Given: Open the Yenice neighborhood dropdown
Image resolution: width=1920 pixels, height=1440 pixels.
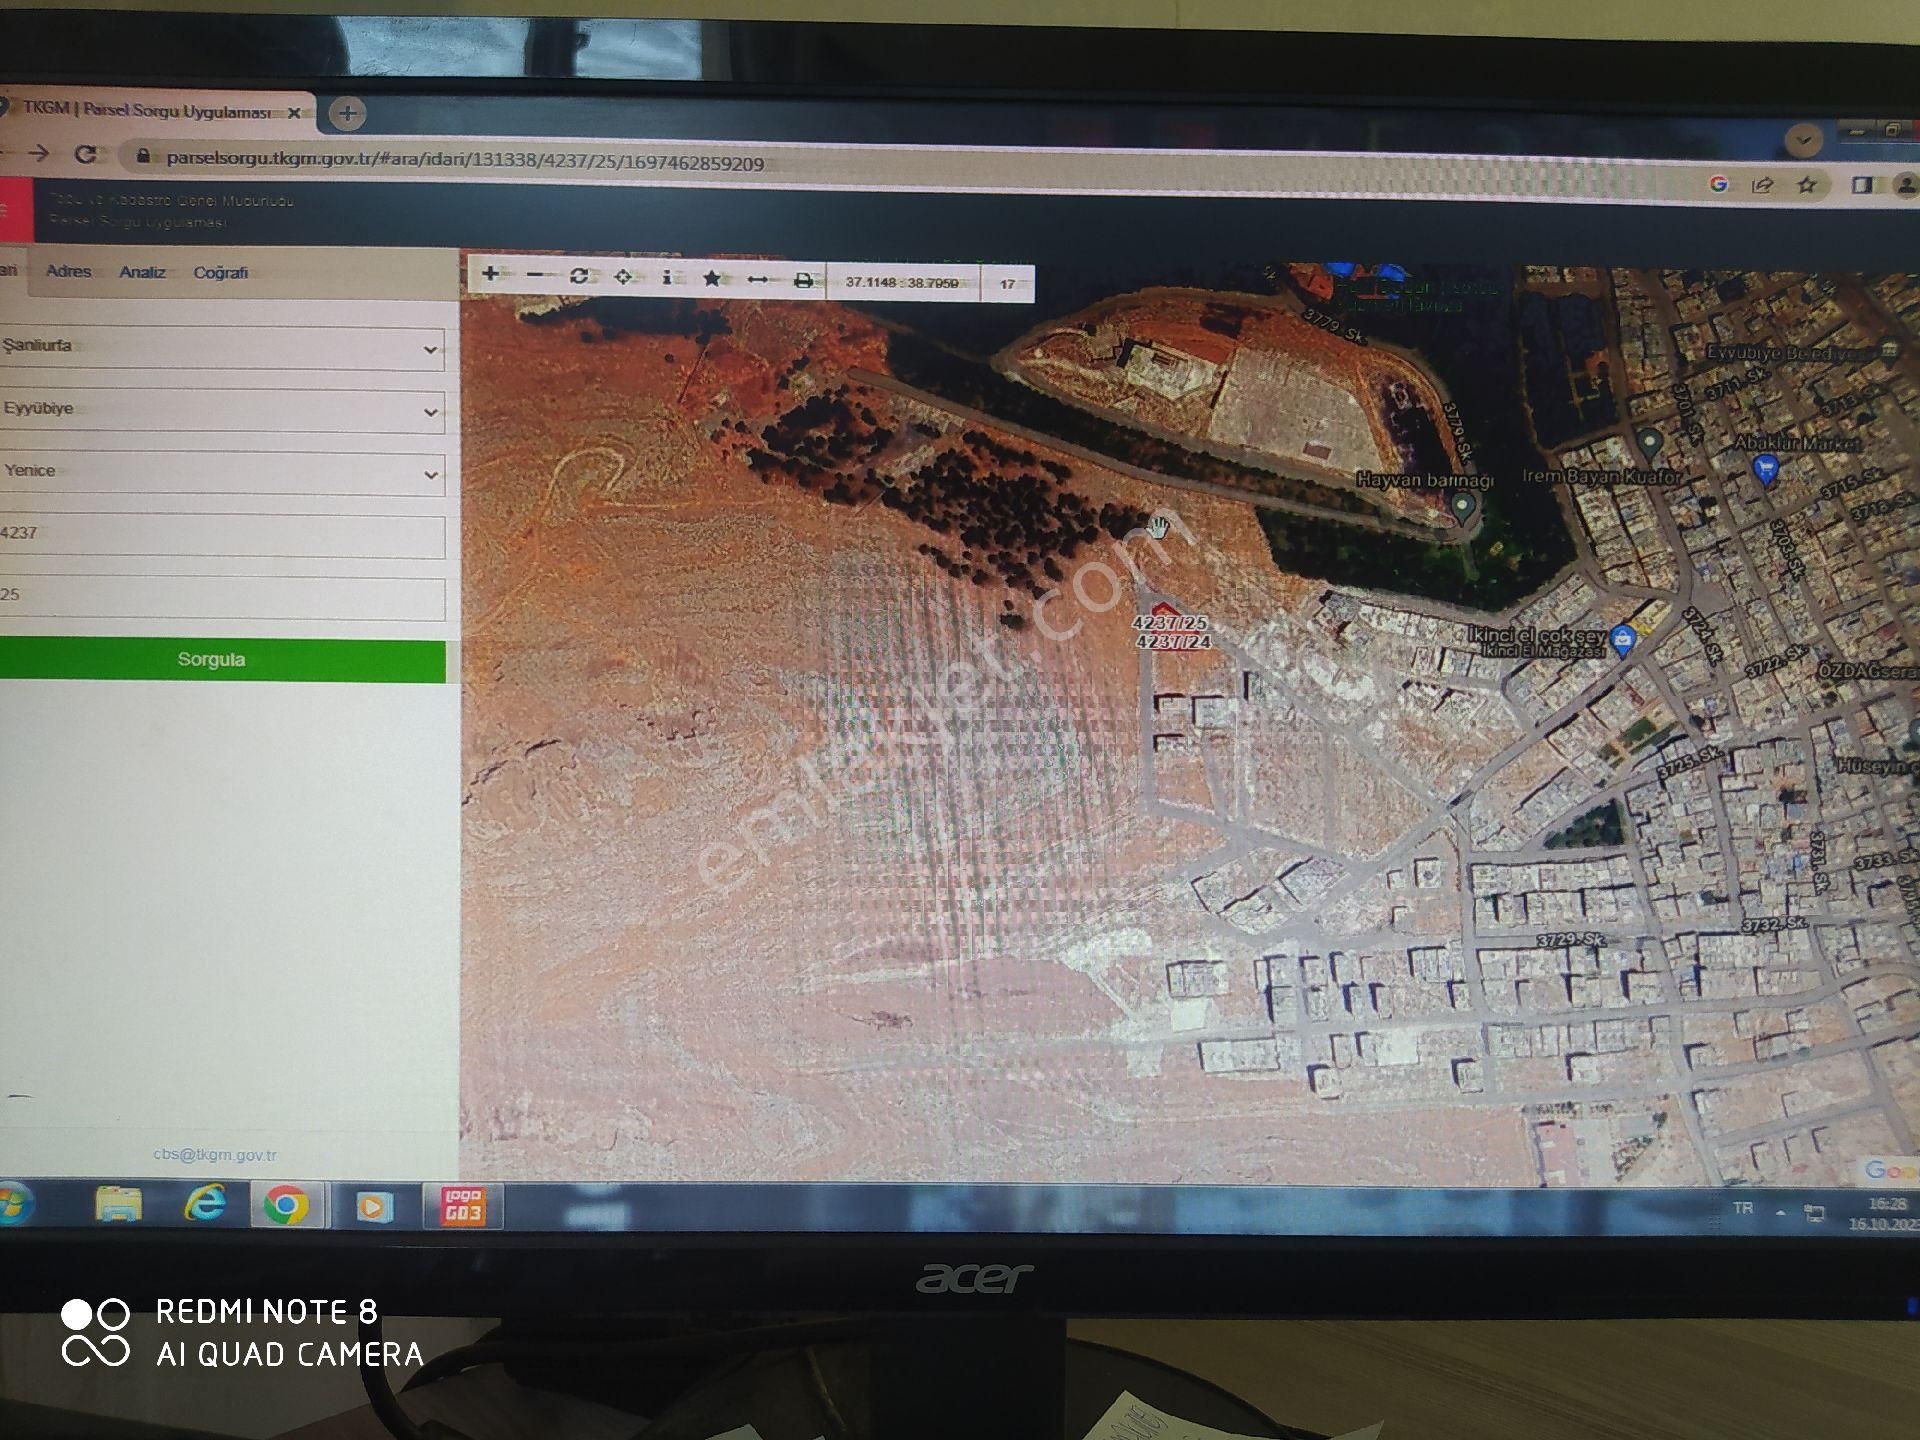Looking at the screenshot, I should pyautogui.click(x=221, y=472).
